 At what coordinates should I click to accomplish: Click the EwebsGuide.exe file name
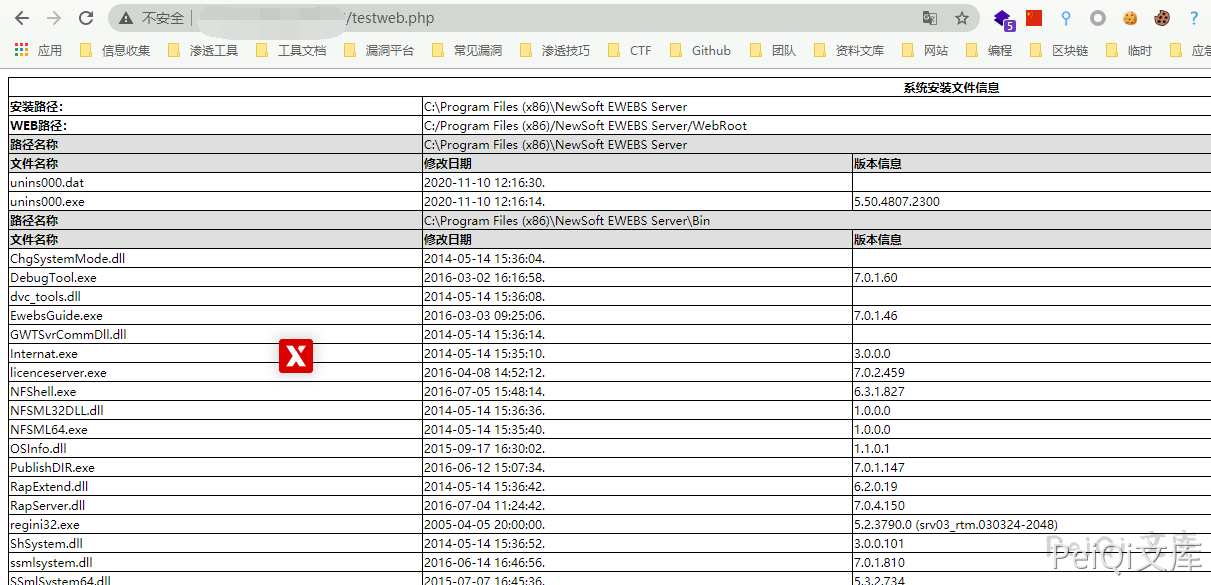[x=56, y=316]
